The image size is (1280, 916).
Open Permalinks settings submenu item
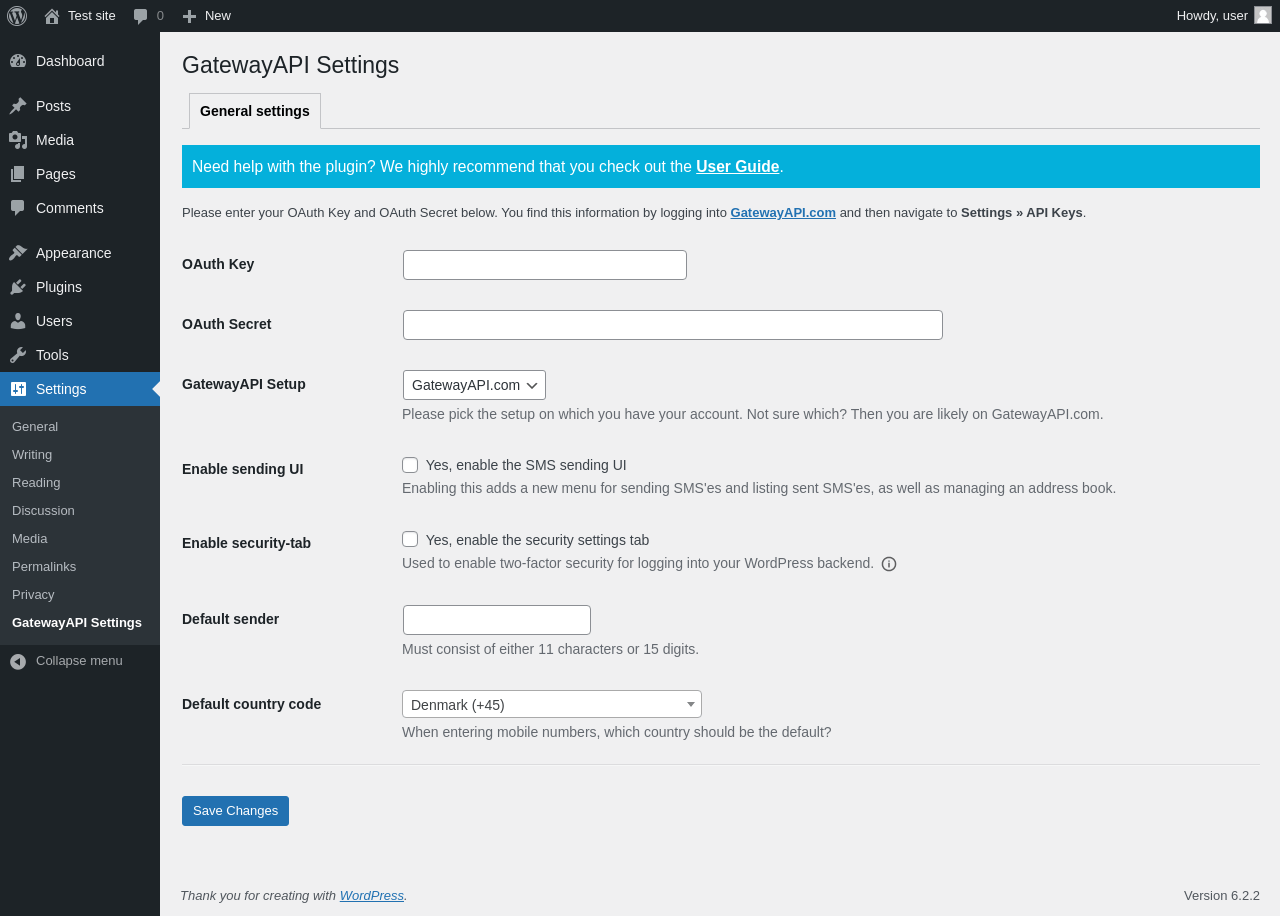[44, 566]
